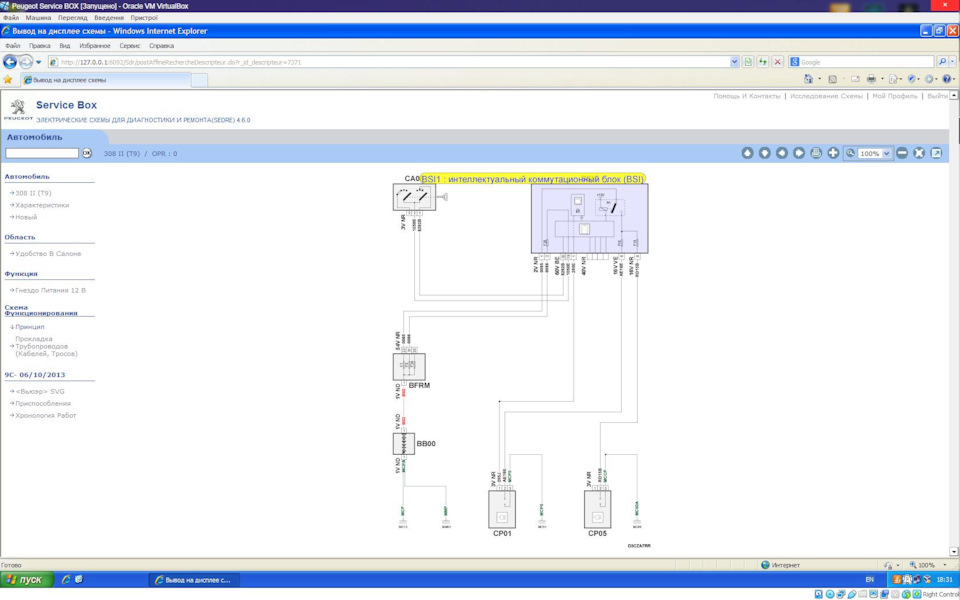Open IE 'Сервис' menu

coord(130,46)
